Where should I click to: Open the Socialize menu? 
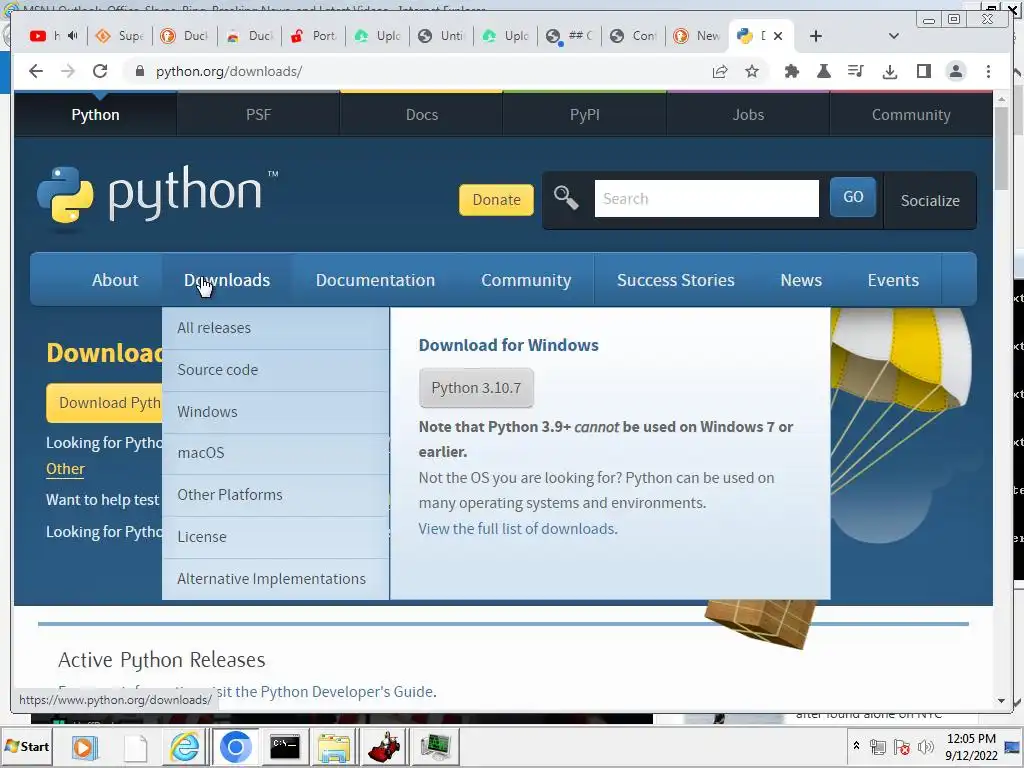pyautogui.click(x=930, y=200)
